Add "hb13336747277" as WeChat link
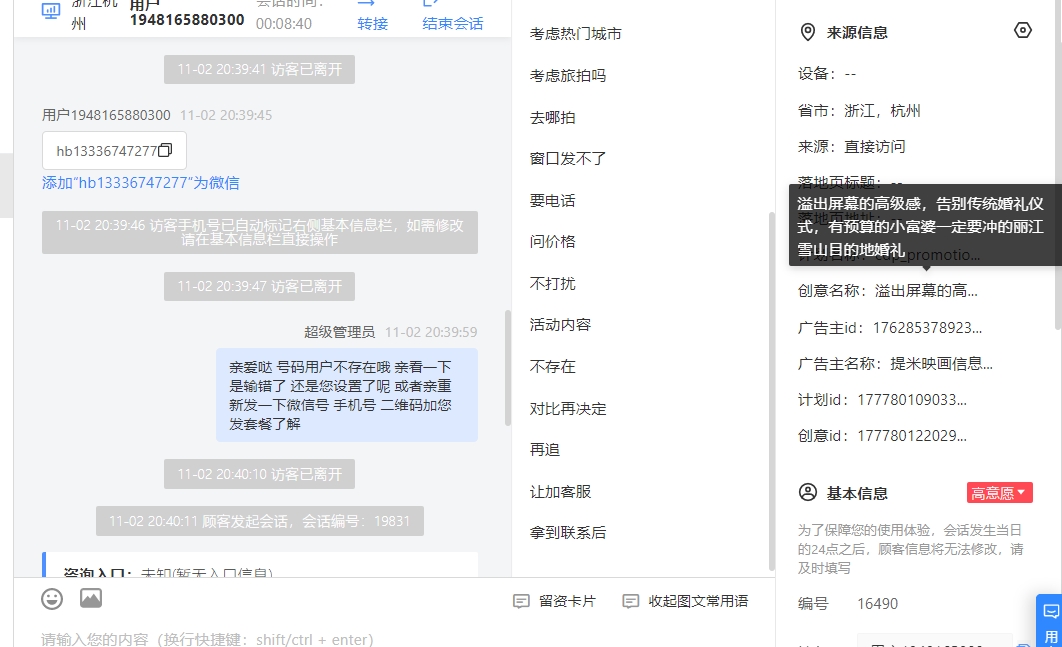Image resolution: width=1062 pixels, height=647 pixels. [140, 183]
